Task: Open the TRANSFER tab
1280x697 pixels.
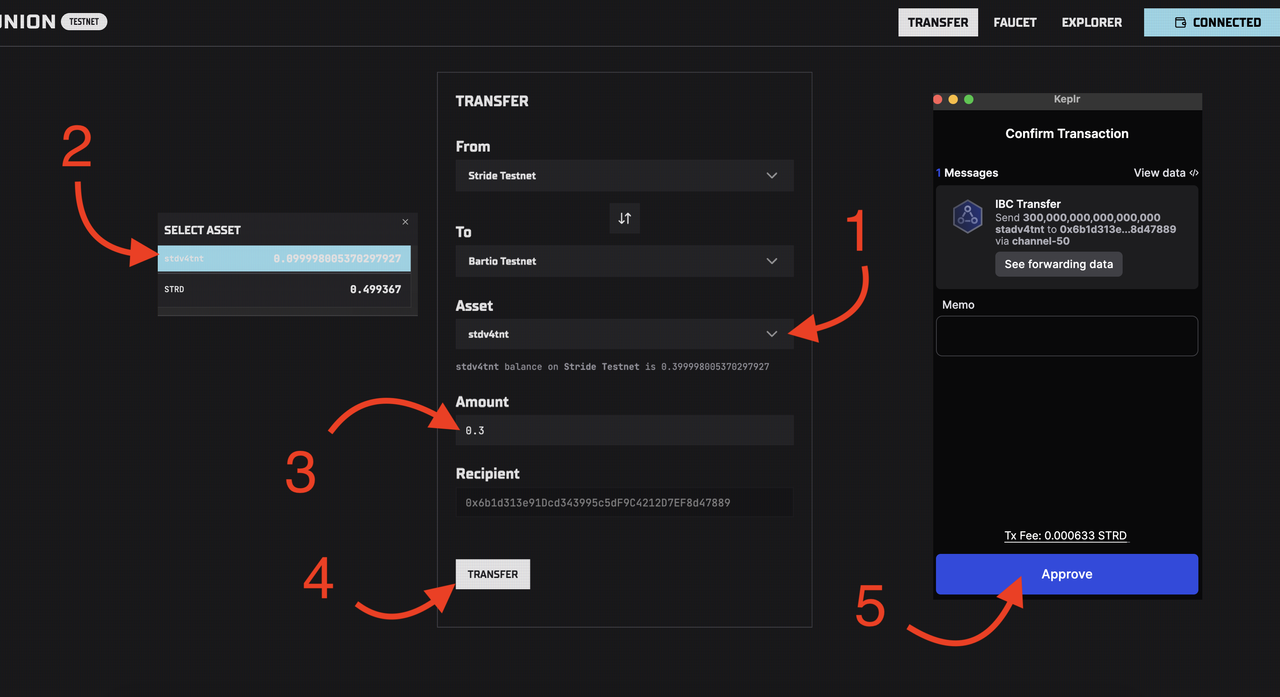Action: [x=938, y=22]
